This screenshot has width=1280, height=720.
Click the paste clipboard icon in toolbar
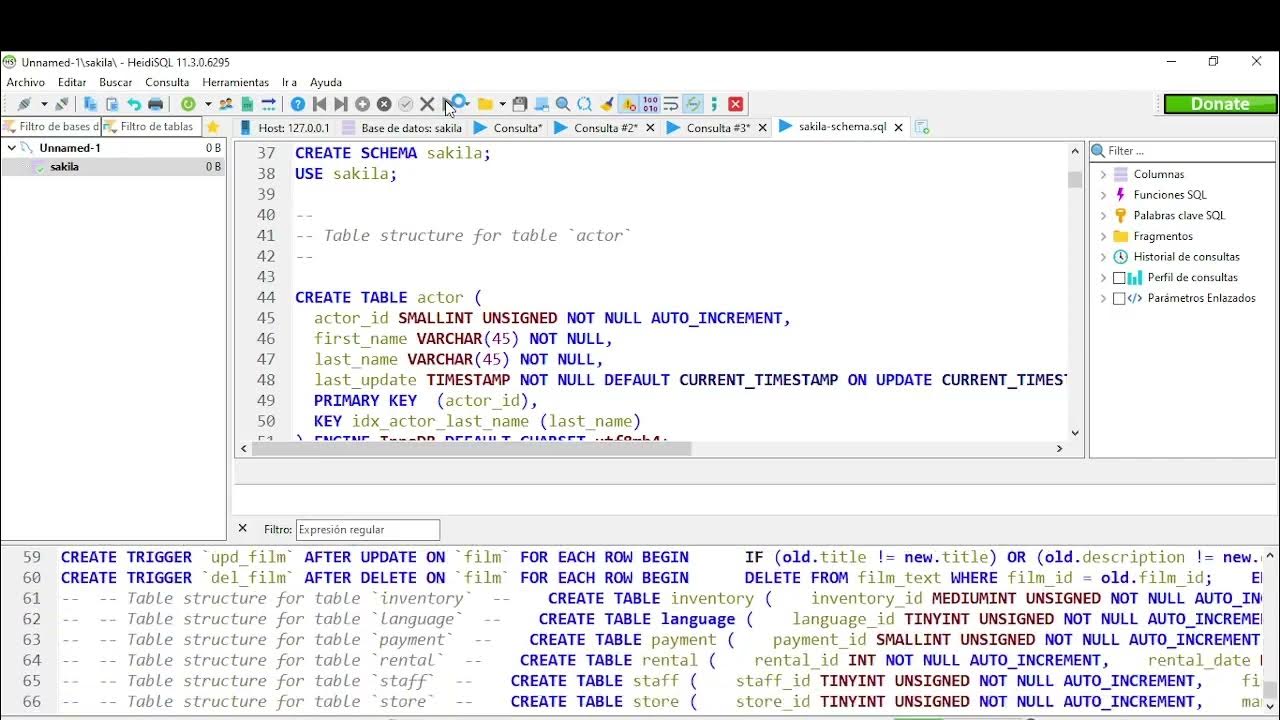click(x=112, y=104)
